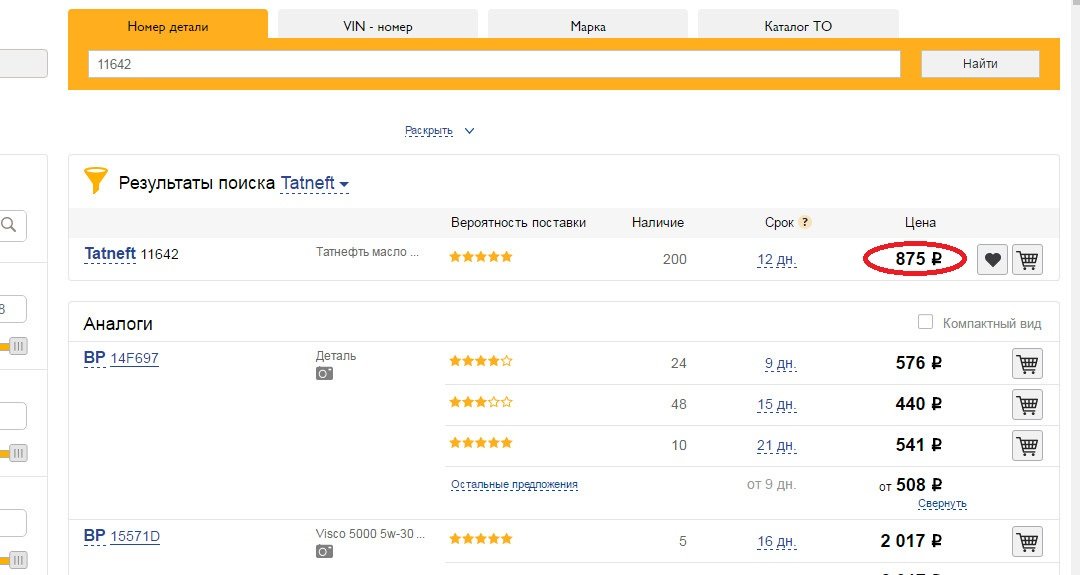This screenshot has height=575, width=1080.
Task: Open Остальные предложения link
Action: (514, 484)
